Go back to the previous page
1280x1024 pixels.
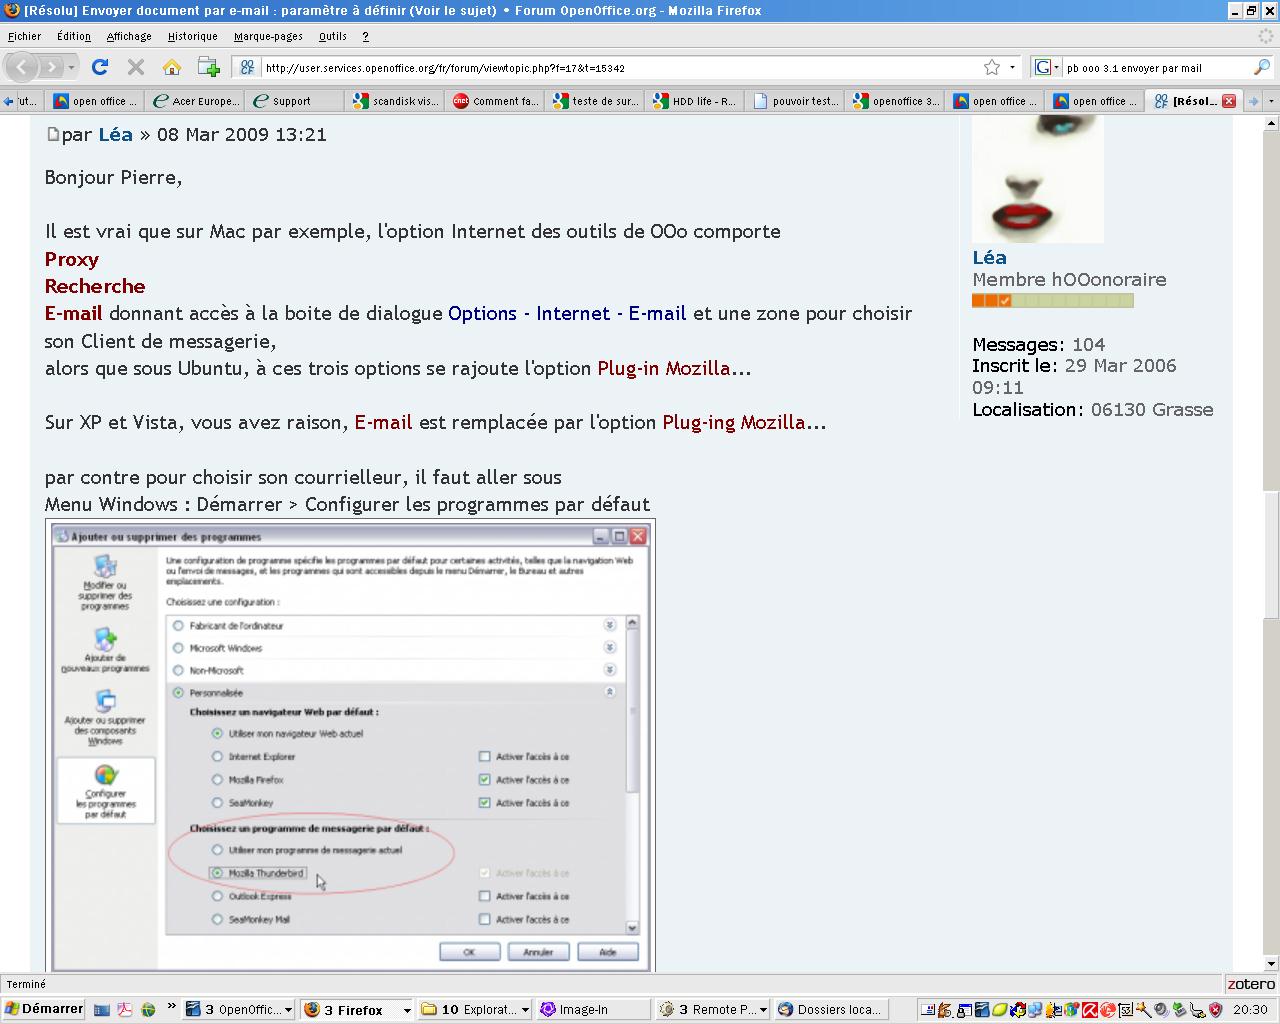23,67
